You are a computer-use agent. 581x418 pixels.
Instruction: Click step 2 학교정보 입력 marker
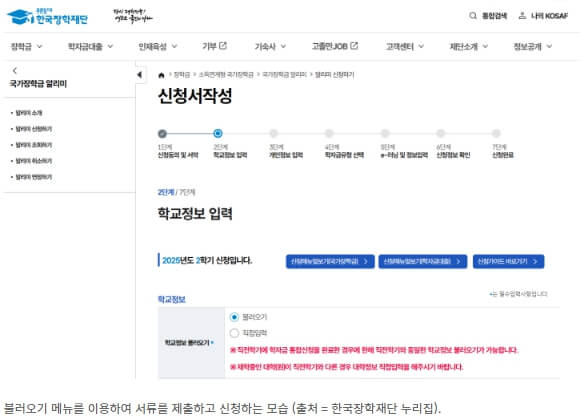tap(218, 133)
